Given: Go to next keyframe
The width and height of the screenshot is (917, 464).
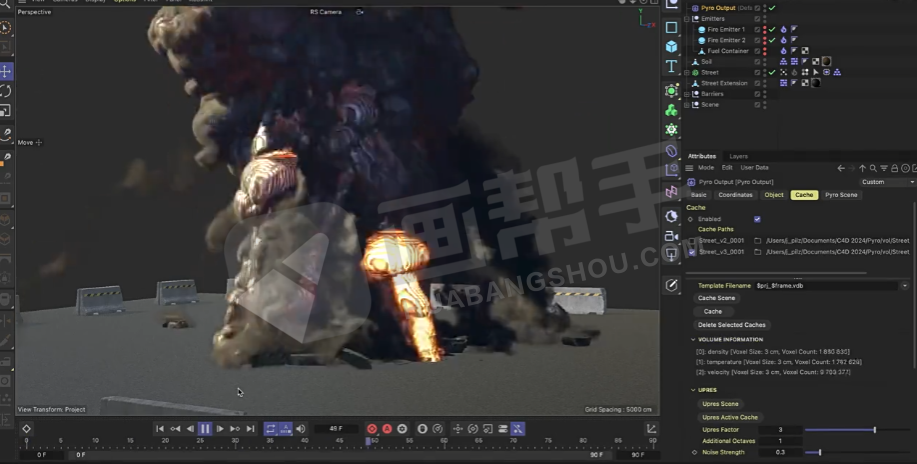Looking at the screenshot, I should coord(235,429).
